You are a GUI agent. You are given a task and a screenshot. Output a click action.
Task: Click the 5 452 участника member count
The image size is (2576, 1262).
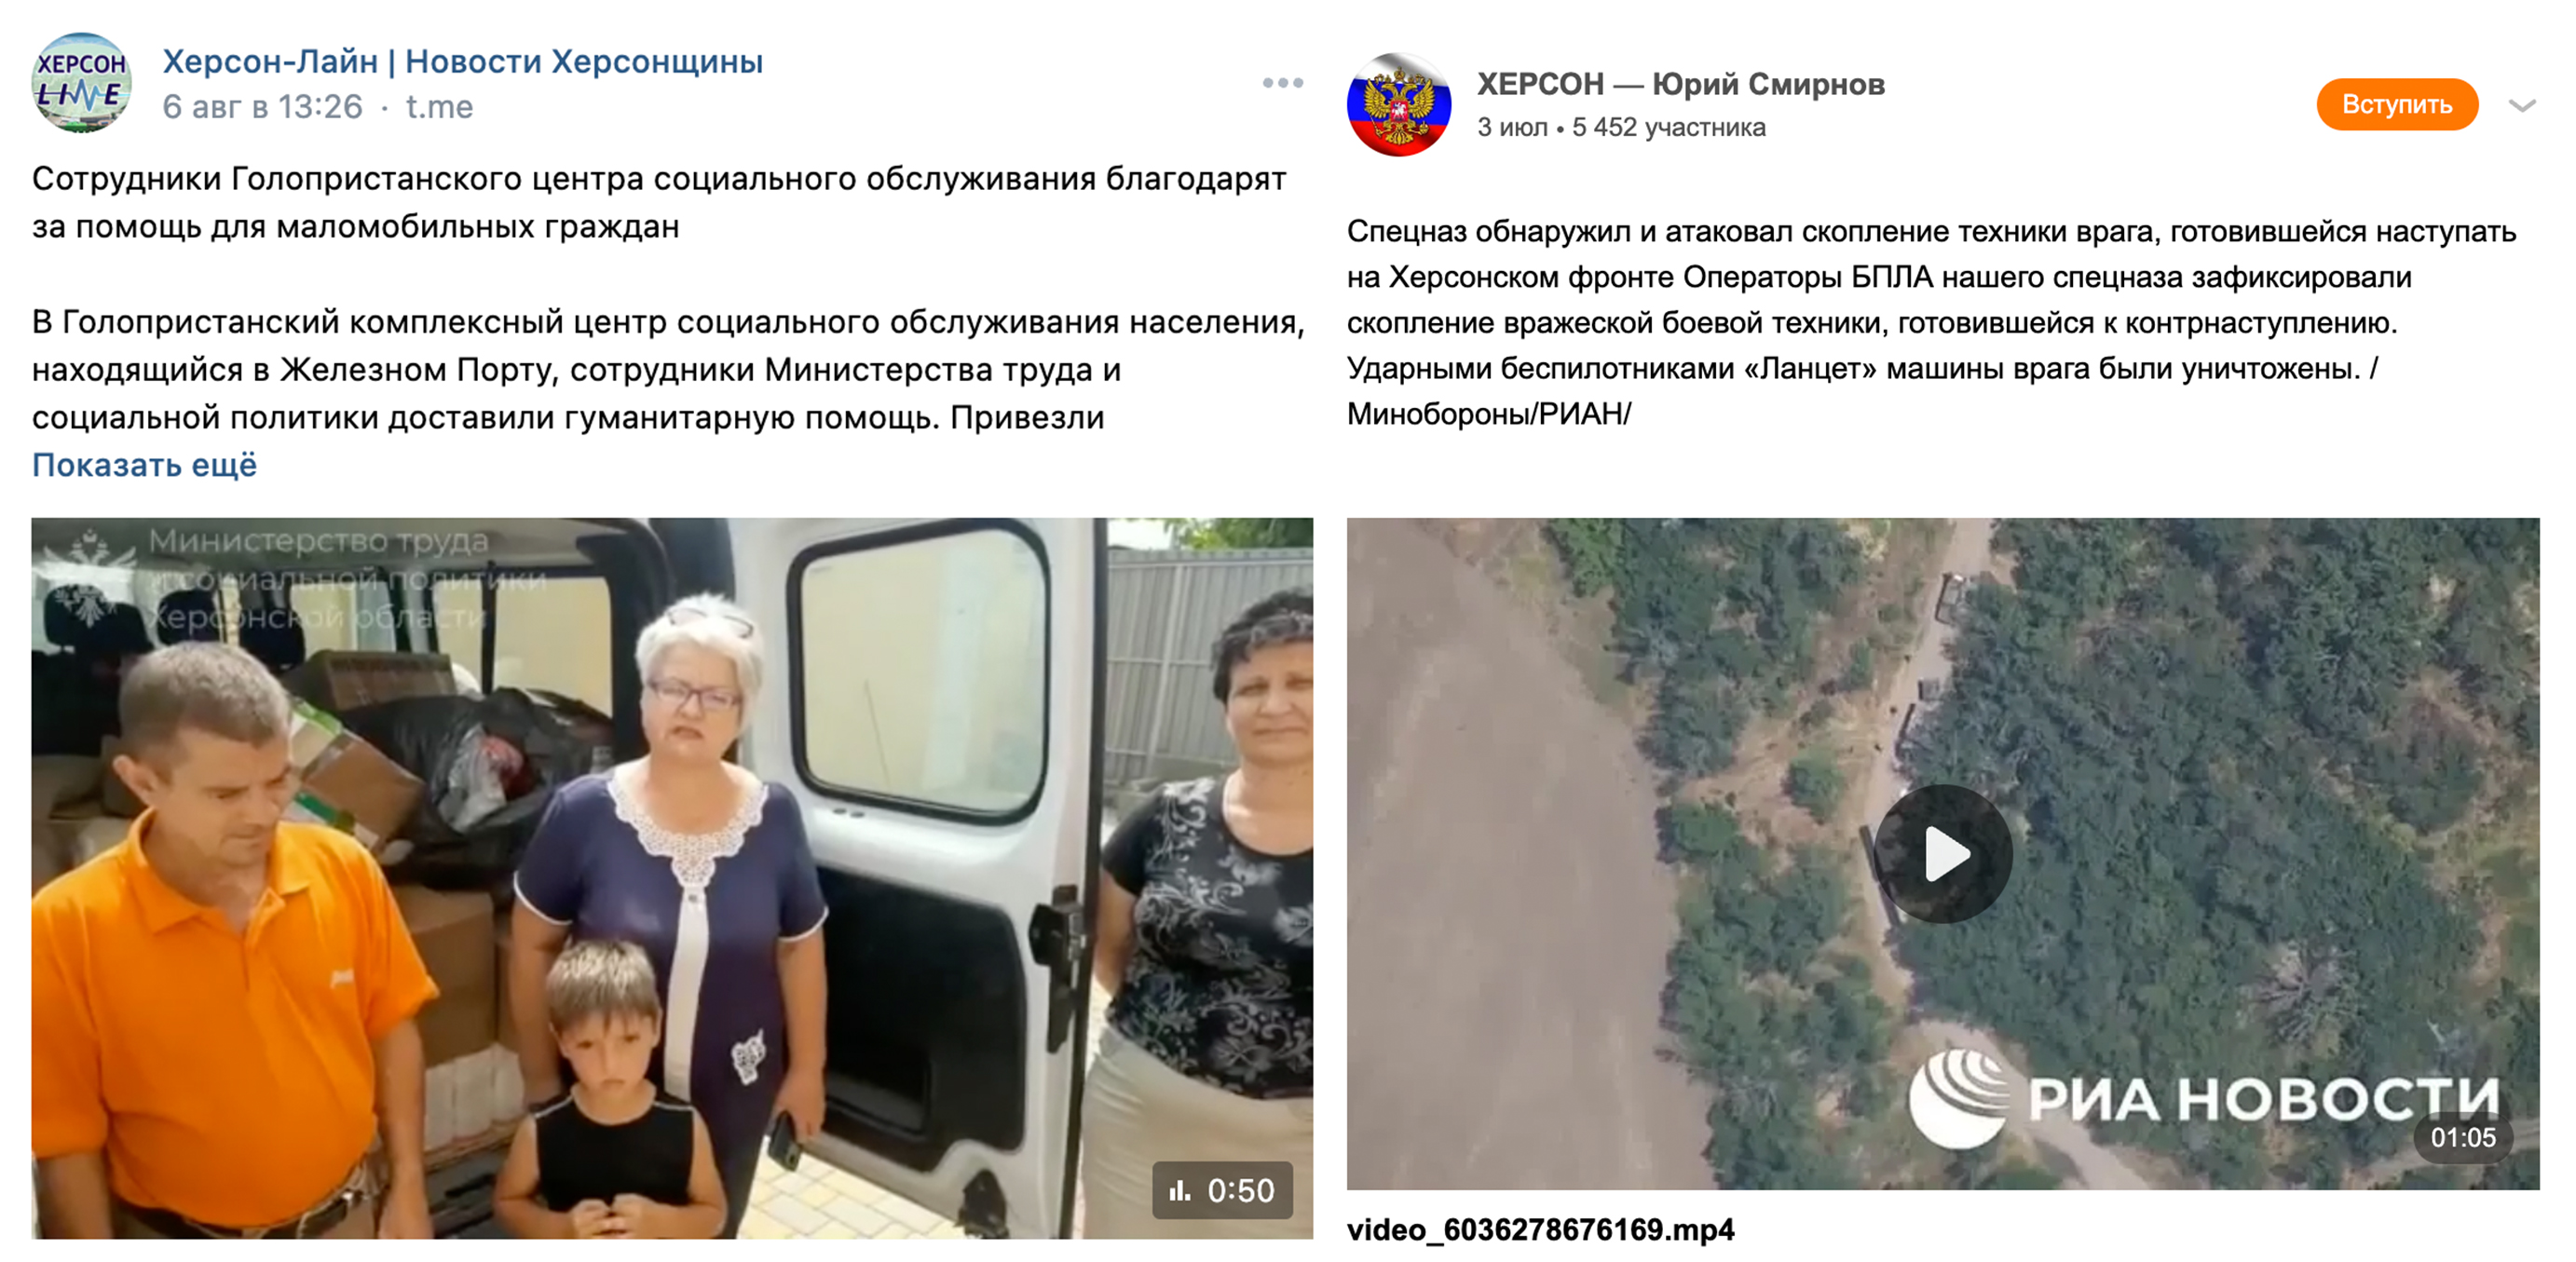(x=1669, y=128)
